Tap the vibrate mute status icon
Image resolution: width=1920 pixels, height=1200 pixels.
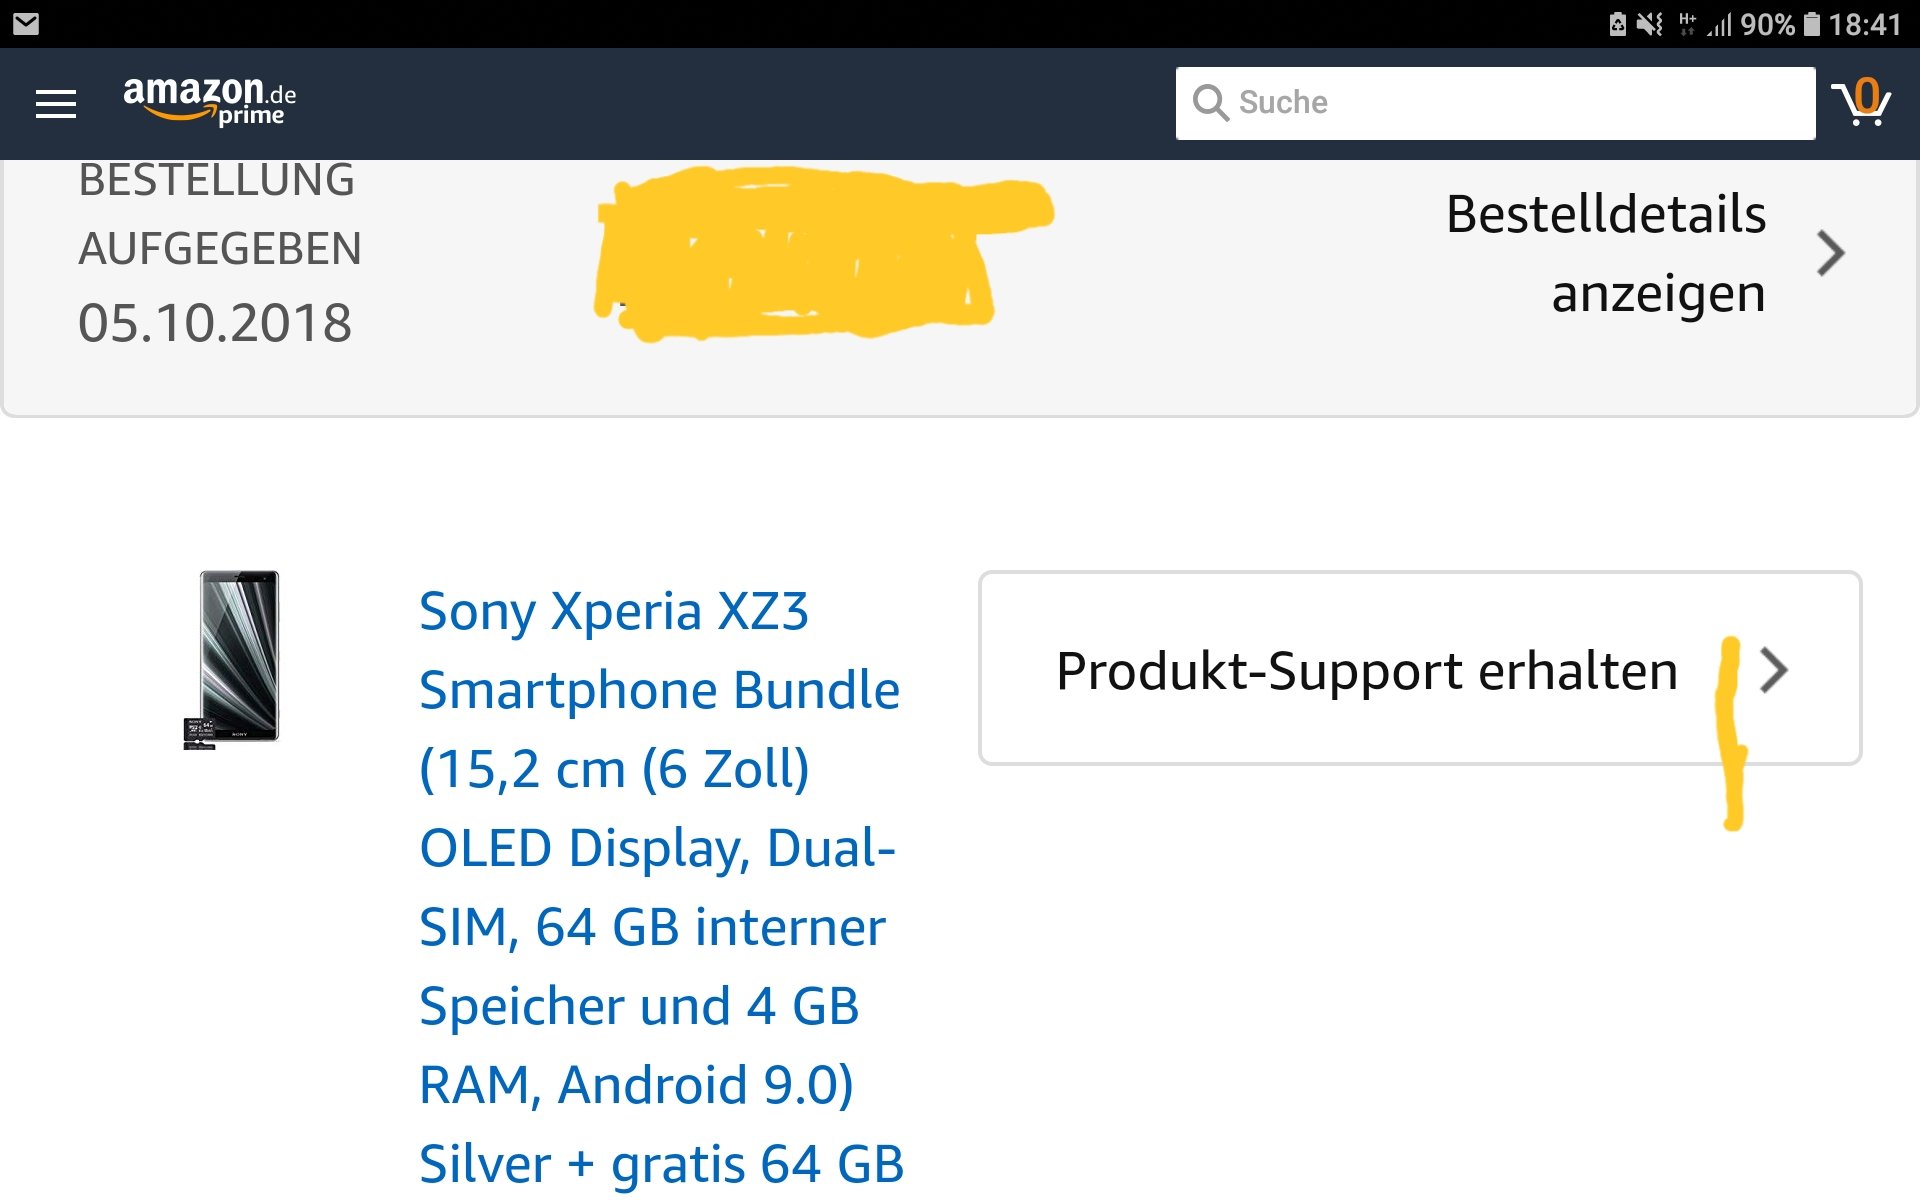(x=1649, y=24)
